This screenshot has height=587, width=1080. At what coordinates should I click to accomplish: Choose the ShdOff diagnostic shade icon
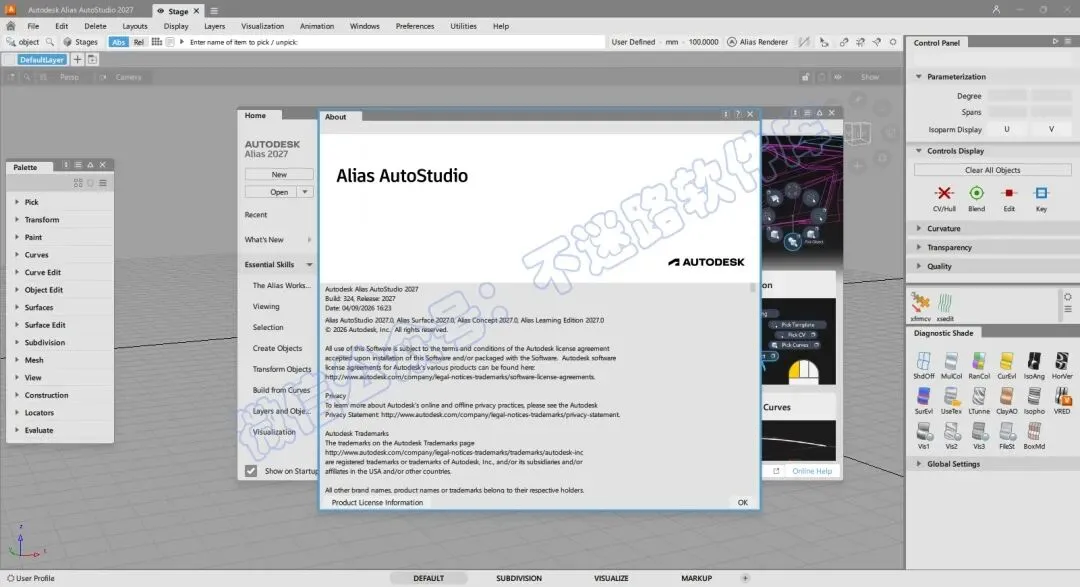924,361
